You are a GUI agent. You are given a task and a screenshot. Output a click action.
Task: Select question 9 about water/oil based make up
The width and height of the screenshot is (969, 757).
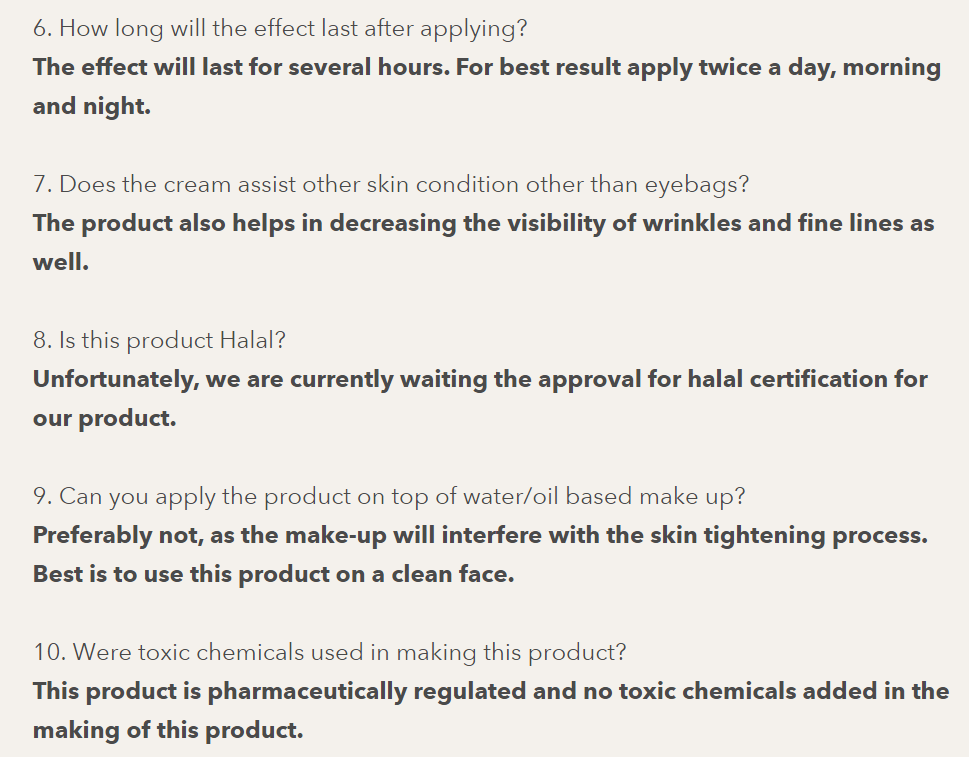(x=389, y=496)
